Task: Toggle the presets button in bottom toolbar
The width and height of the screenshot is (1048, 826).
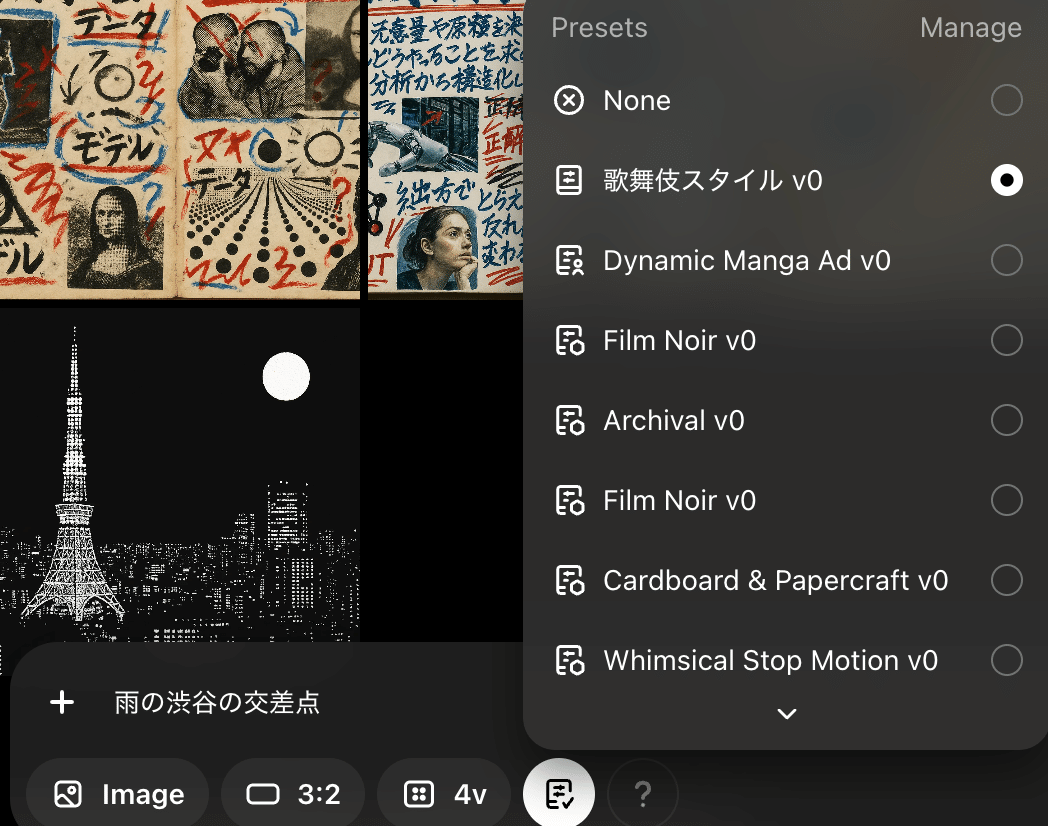Action: [558, 795]
